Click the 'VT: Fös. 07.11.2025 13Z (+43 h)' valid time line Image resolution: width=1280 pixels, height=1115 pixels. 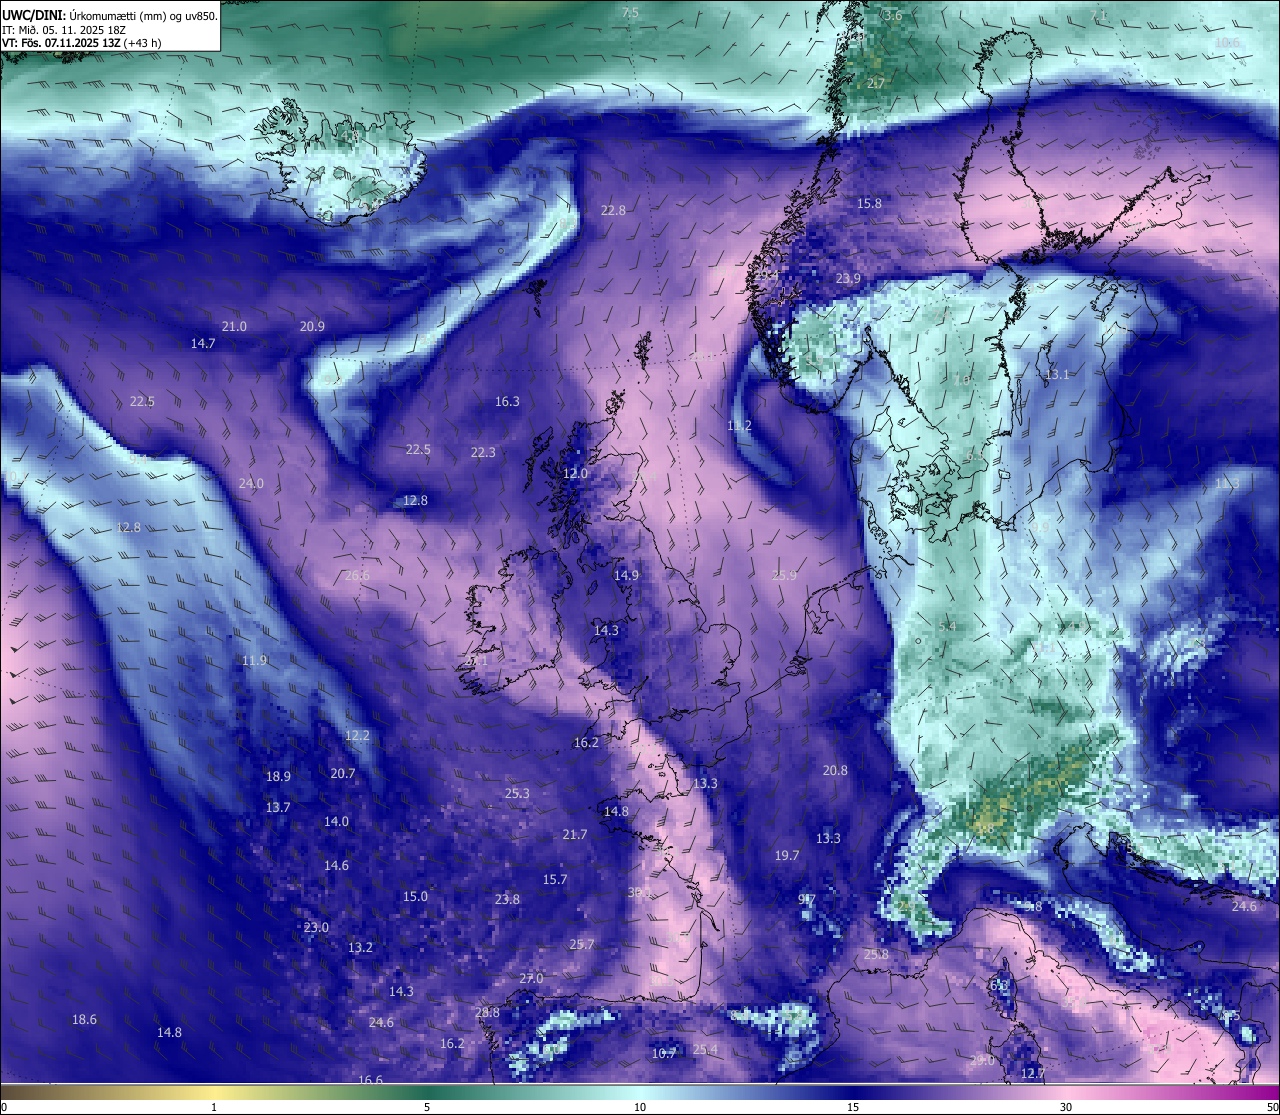point(82,43)
